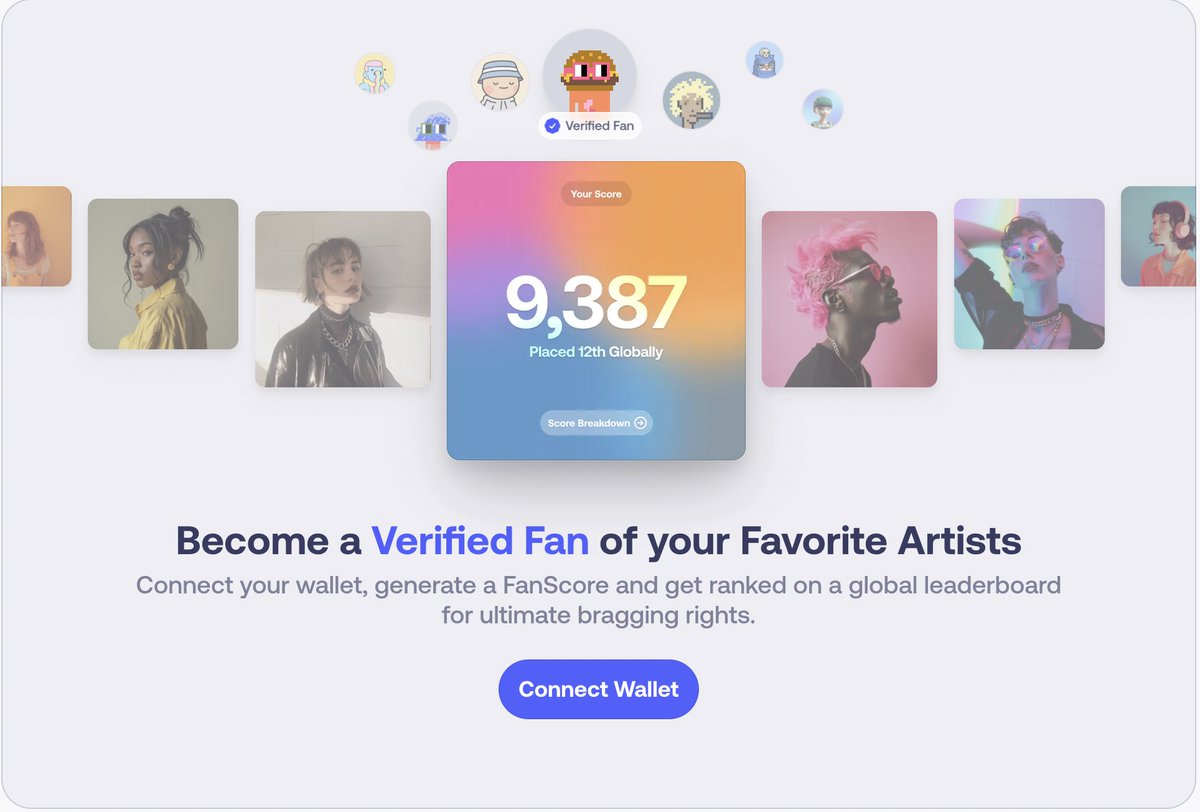Select the blue pixel mushroom avatar

(x=433, y=126)
